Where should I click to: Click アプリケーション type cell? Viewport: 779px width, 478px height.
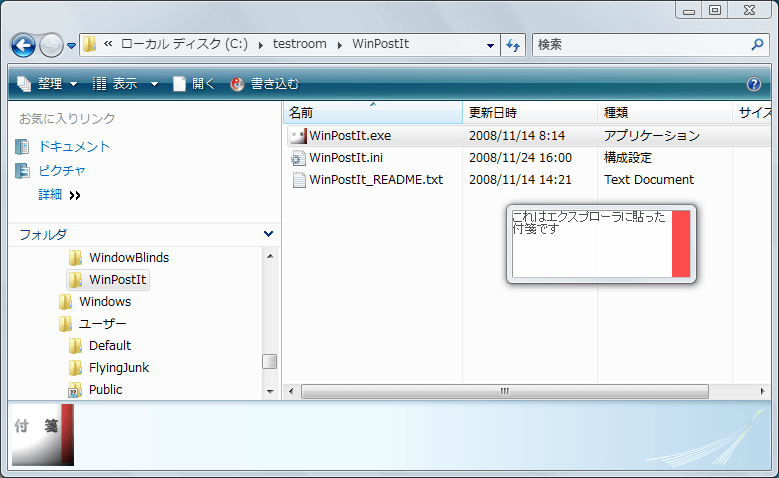point(652,136)
